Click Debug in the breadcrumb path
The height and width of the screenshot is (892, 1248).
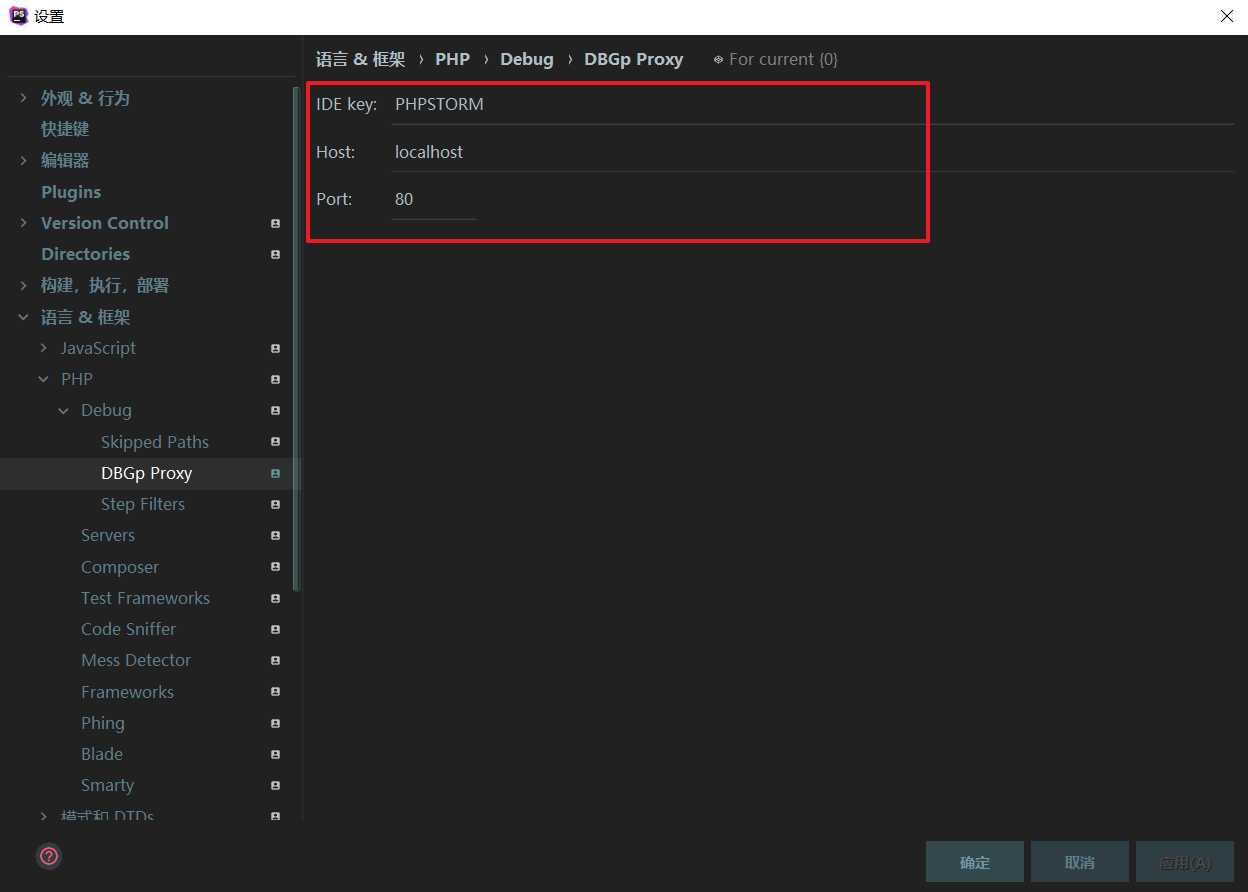(x=527, y=59)
